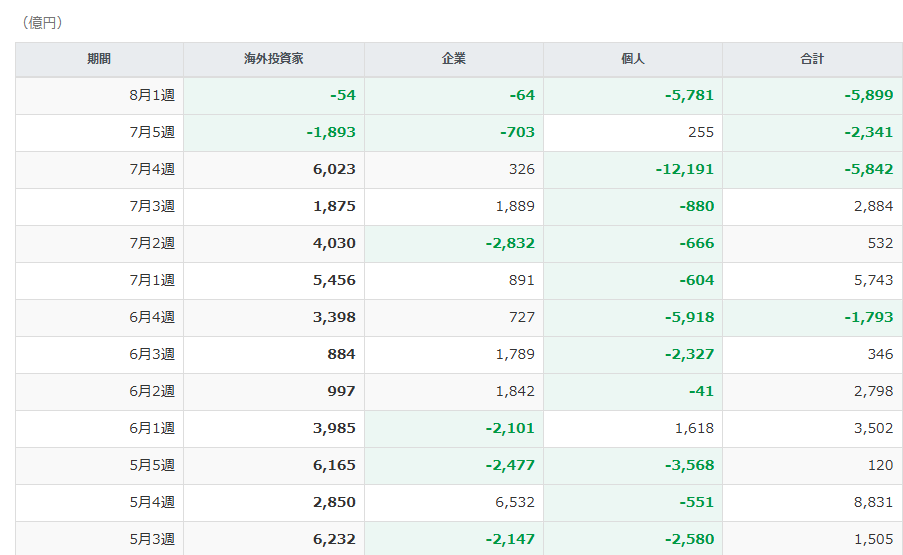
Task: Select the 8月1週 row label
Action: [x=152, y=96]
